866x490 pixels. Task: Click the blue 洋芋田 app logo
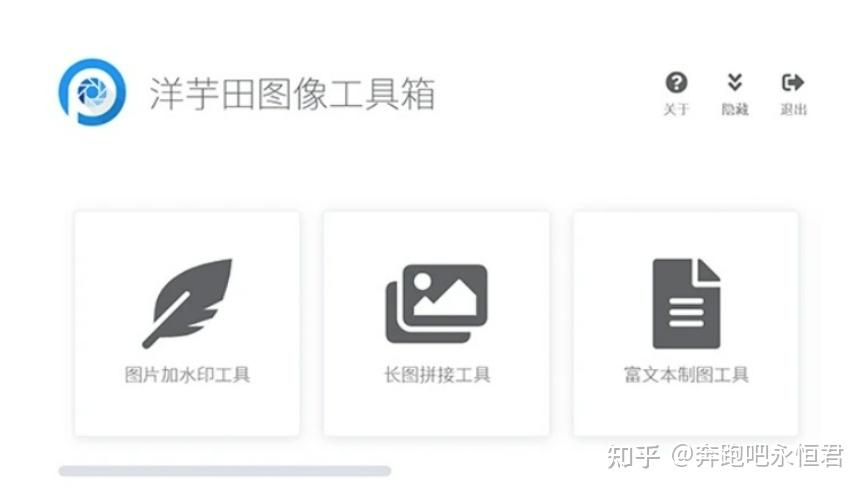coord(92,92)
